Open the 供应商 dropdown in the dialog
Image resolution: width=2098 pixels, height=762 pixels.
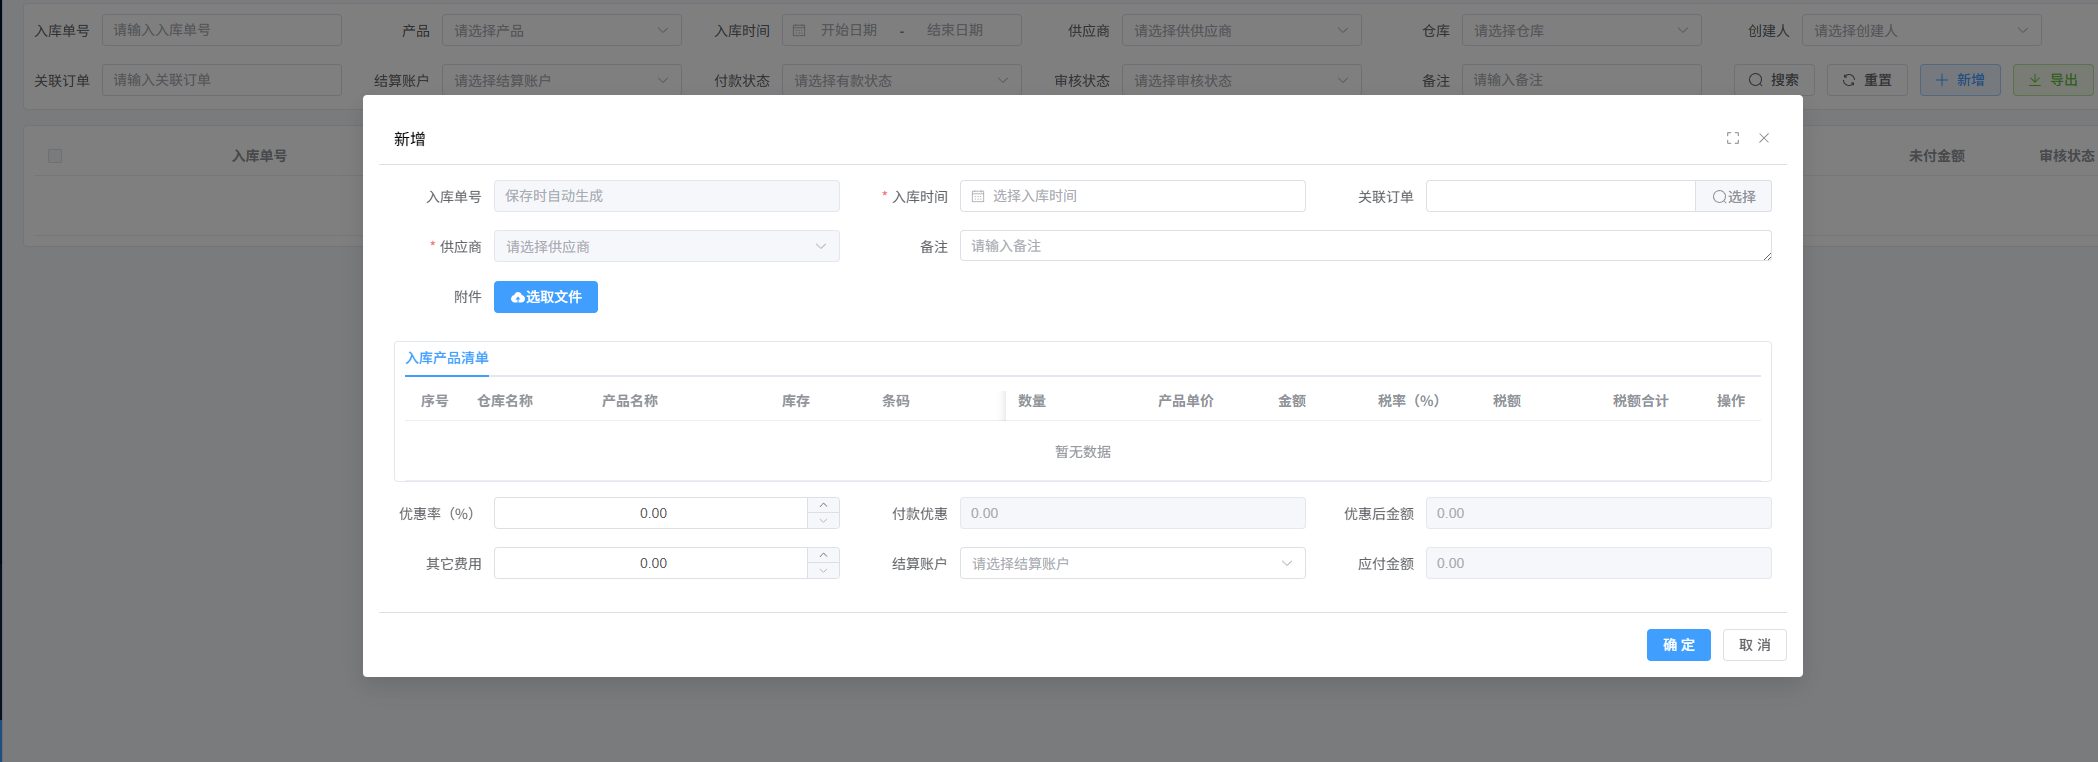pos(667,246)
